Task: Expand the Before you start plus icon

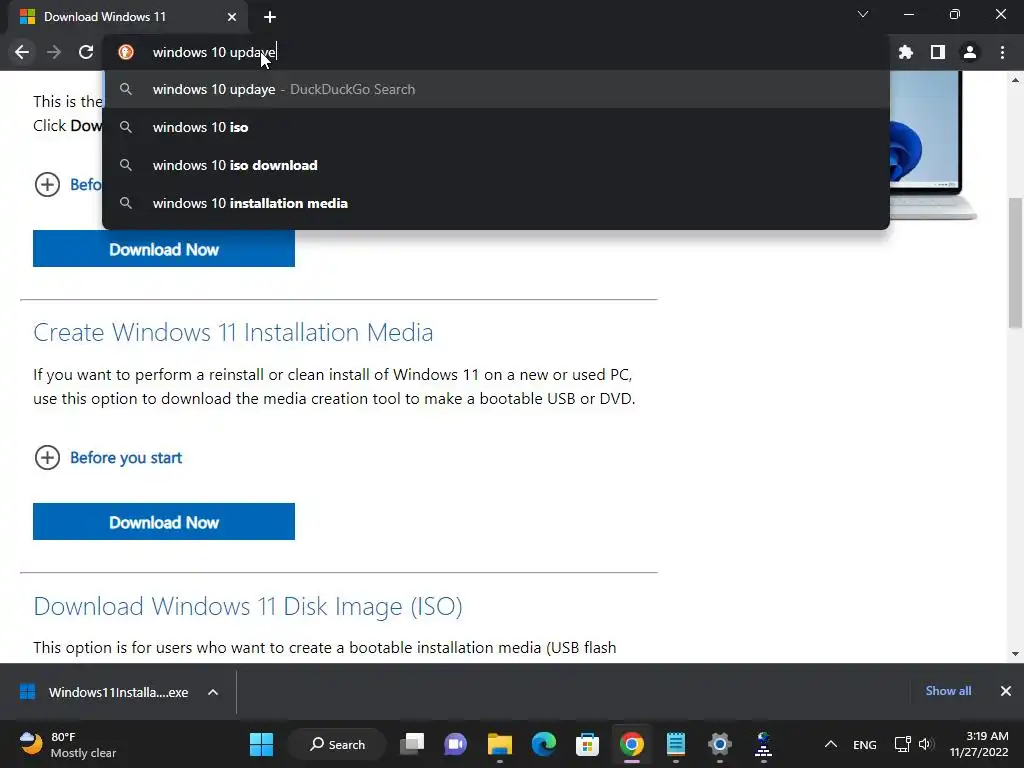Action: 47,458
